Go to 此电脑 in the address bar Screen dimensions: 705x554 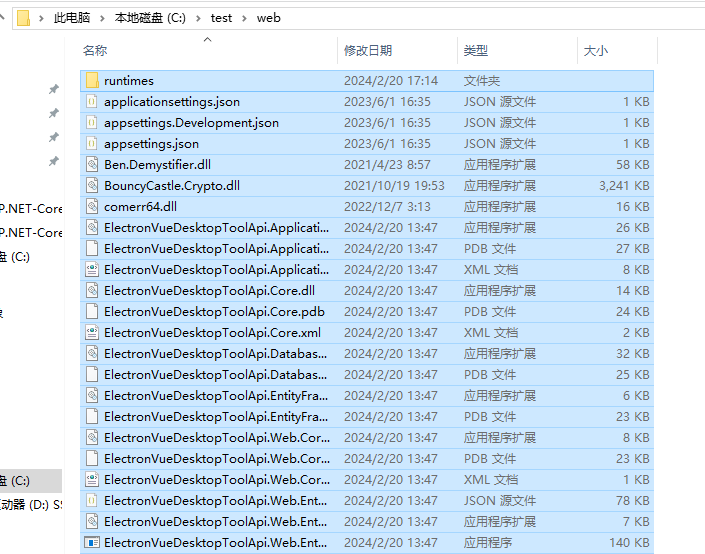(x=72, y=18)
